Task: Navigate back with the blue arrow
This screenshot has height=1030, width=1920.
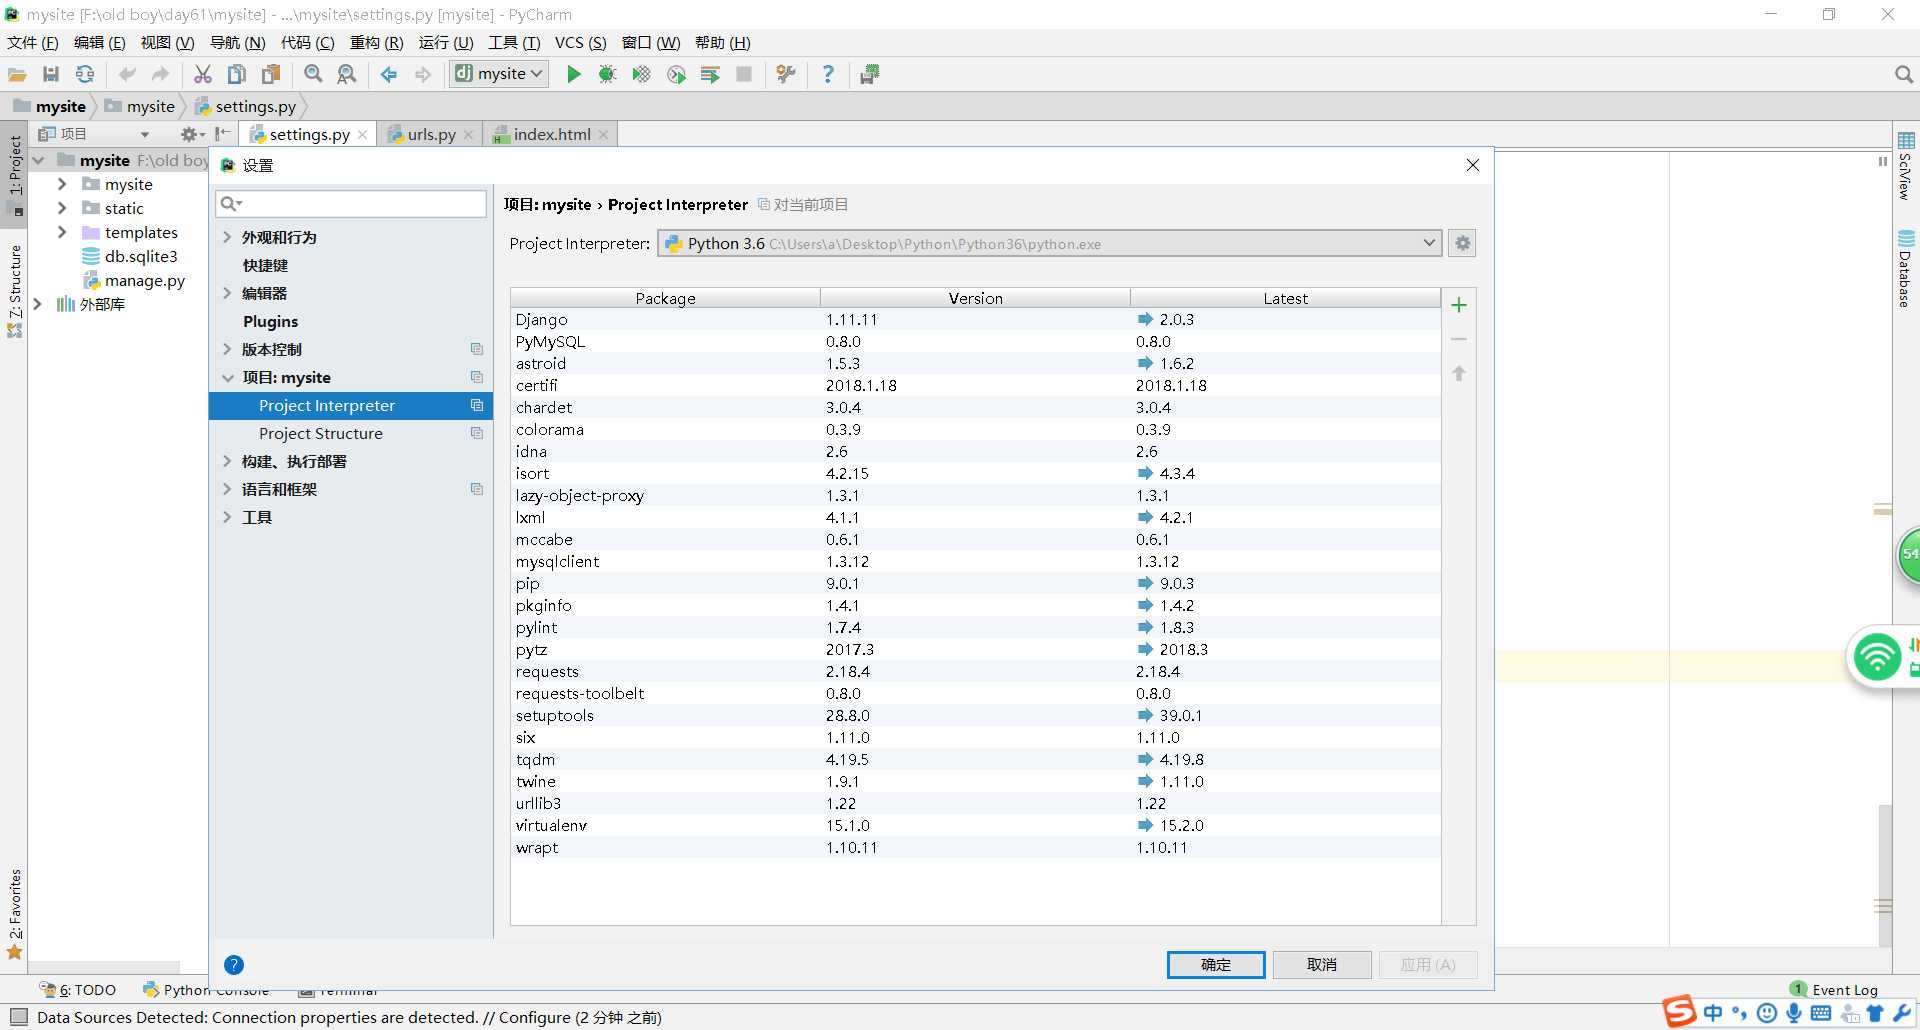Action: tap(389, 74)
